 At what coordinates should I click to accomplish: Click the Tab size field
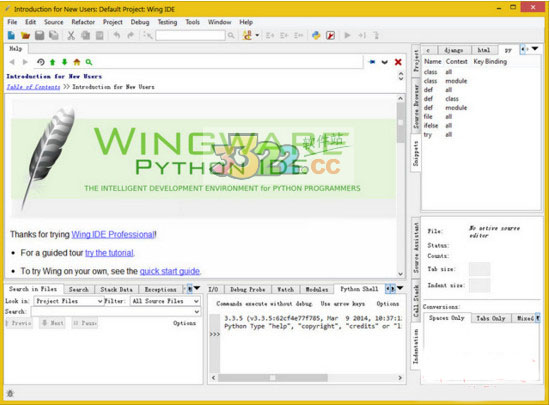479,269
